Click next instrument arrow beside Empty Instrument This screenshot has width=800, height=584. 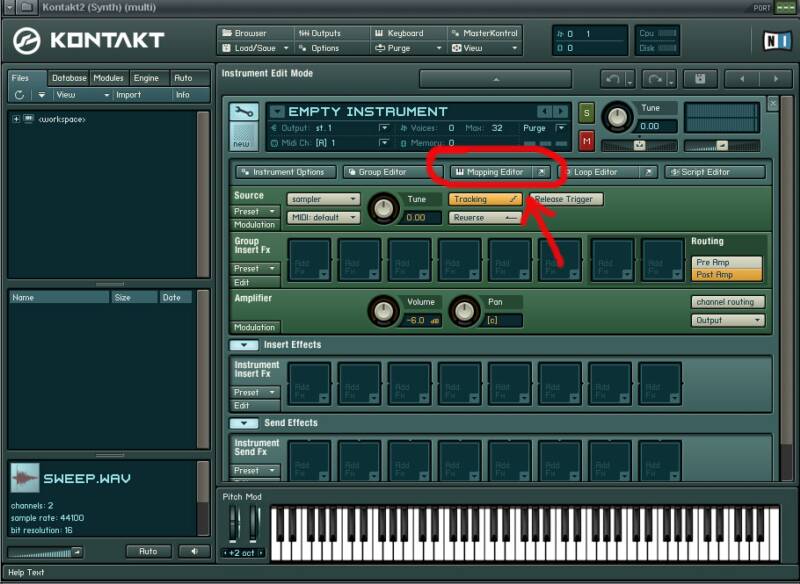tap(561, 111)
